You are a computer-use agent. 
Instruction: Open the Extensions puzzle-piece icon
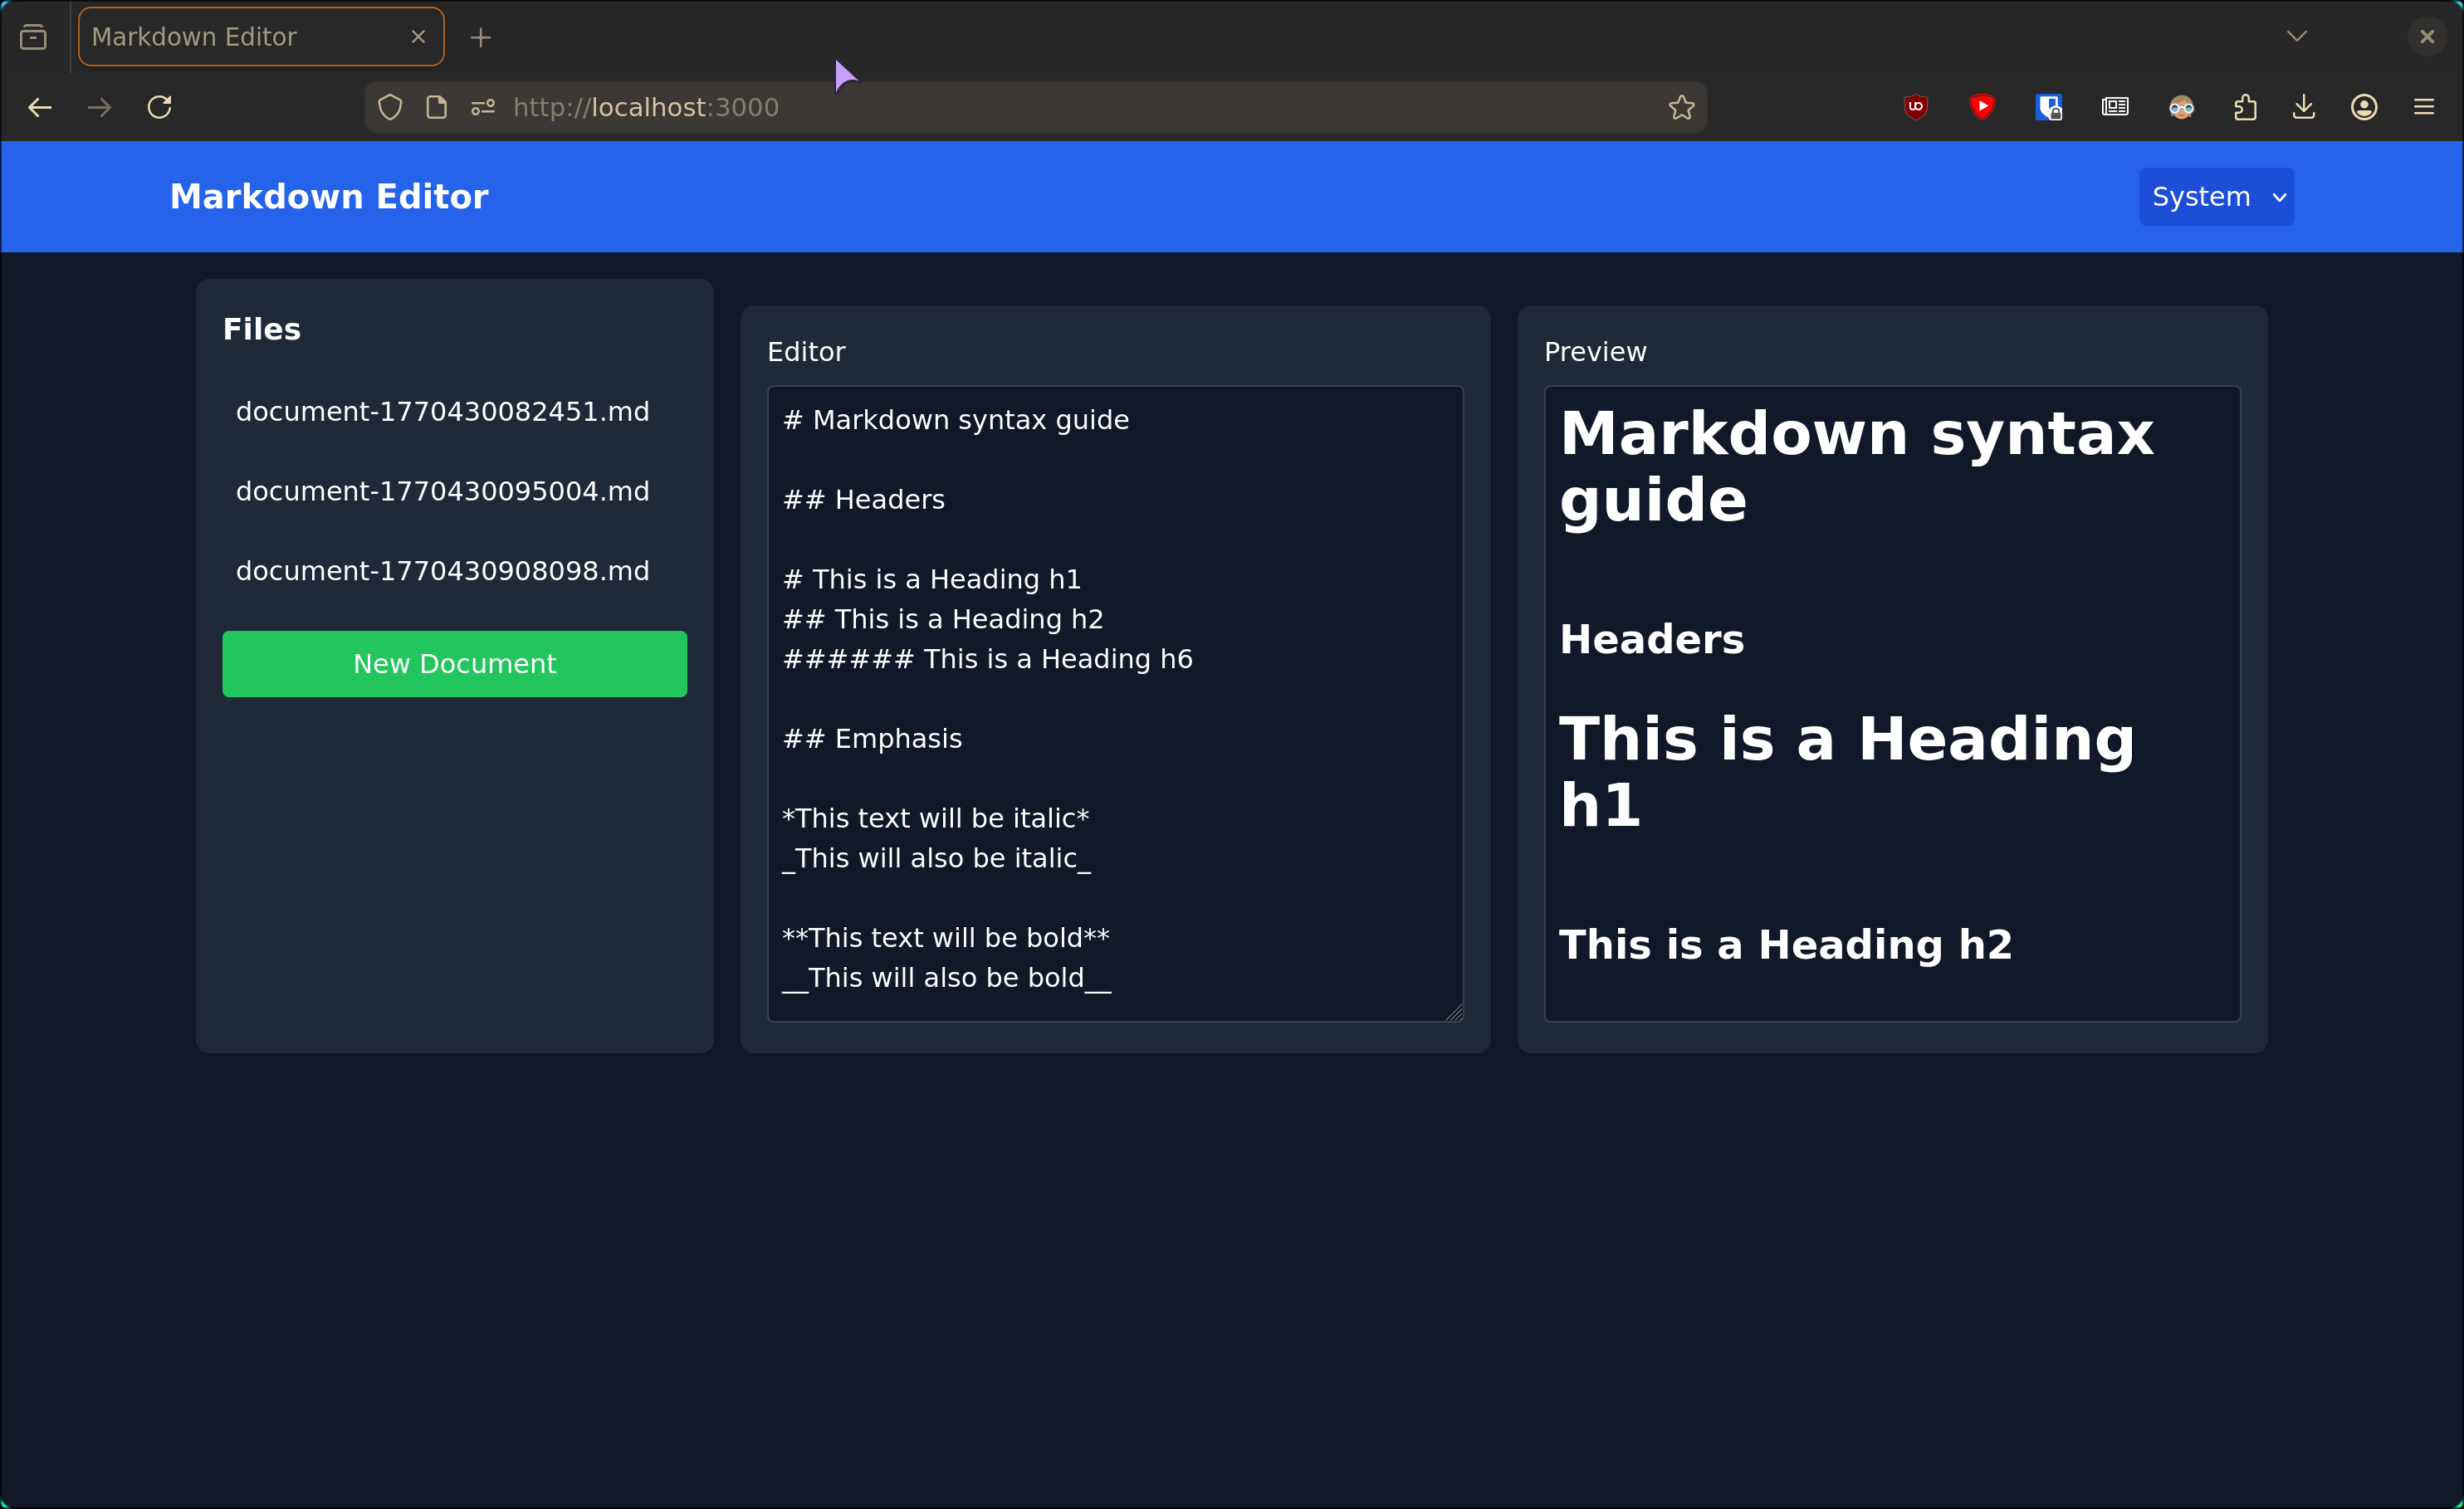click(2245, 107)
